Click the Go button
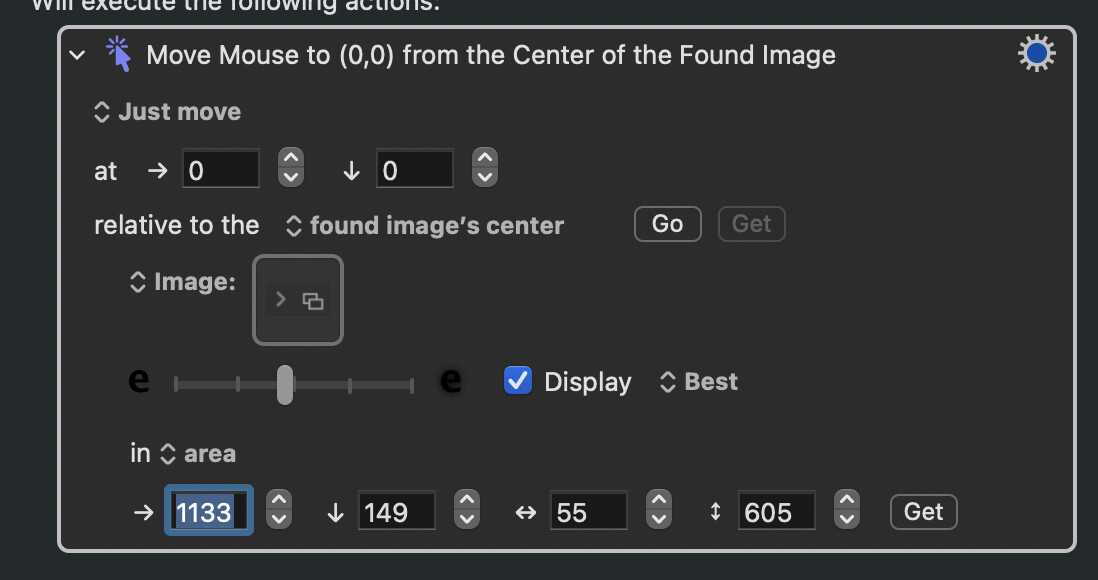 667,224
